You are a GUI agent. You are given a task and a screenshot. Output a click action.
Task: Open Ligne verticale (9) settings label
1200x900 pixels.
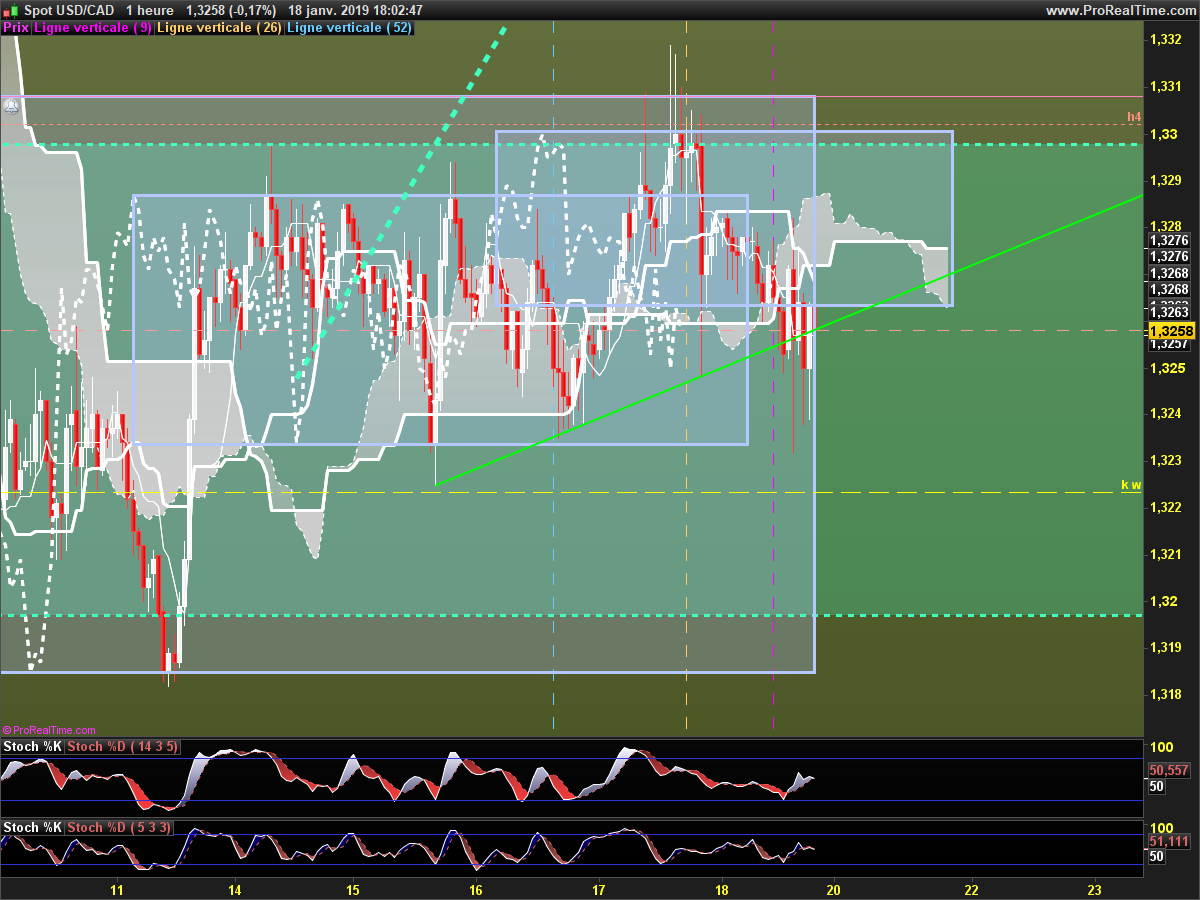[93, 28]
